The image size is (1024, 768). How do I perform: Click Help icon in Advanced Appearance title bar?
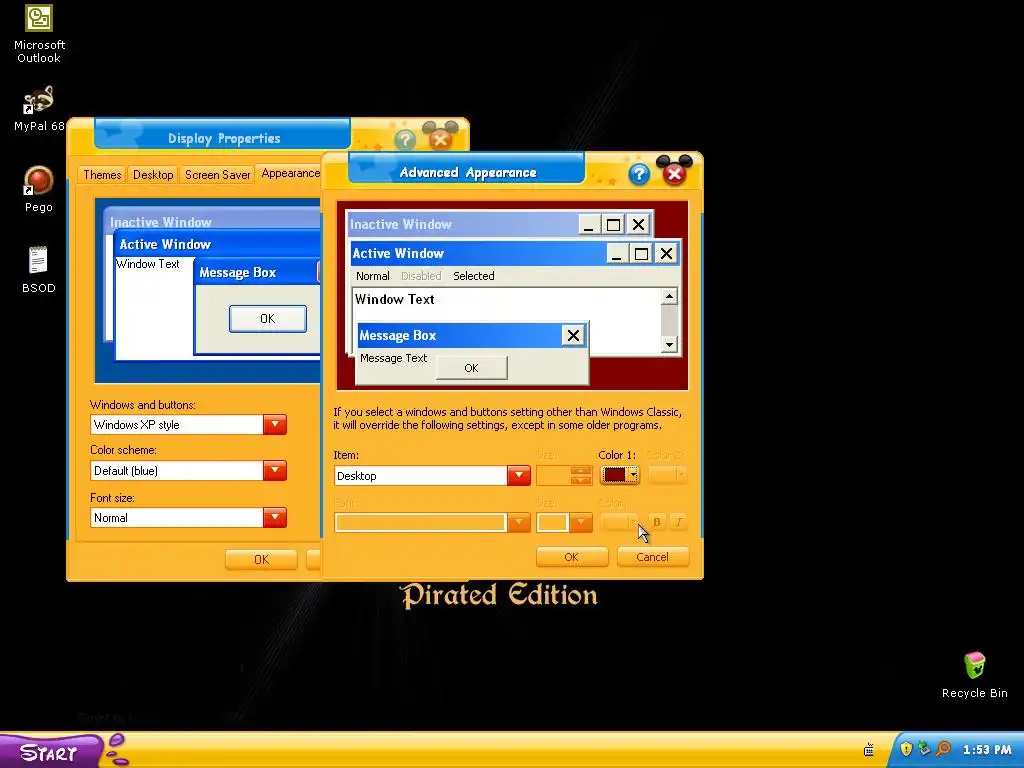tap(639, 174)
